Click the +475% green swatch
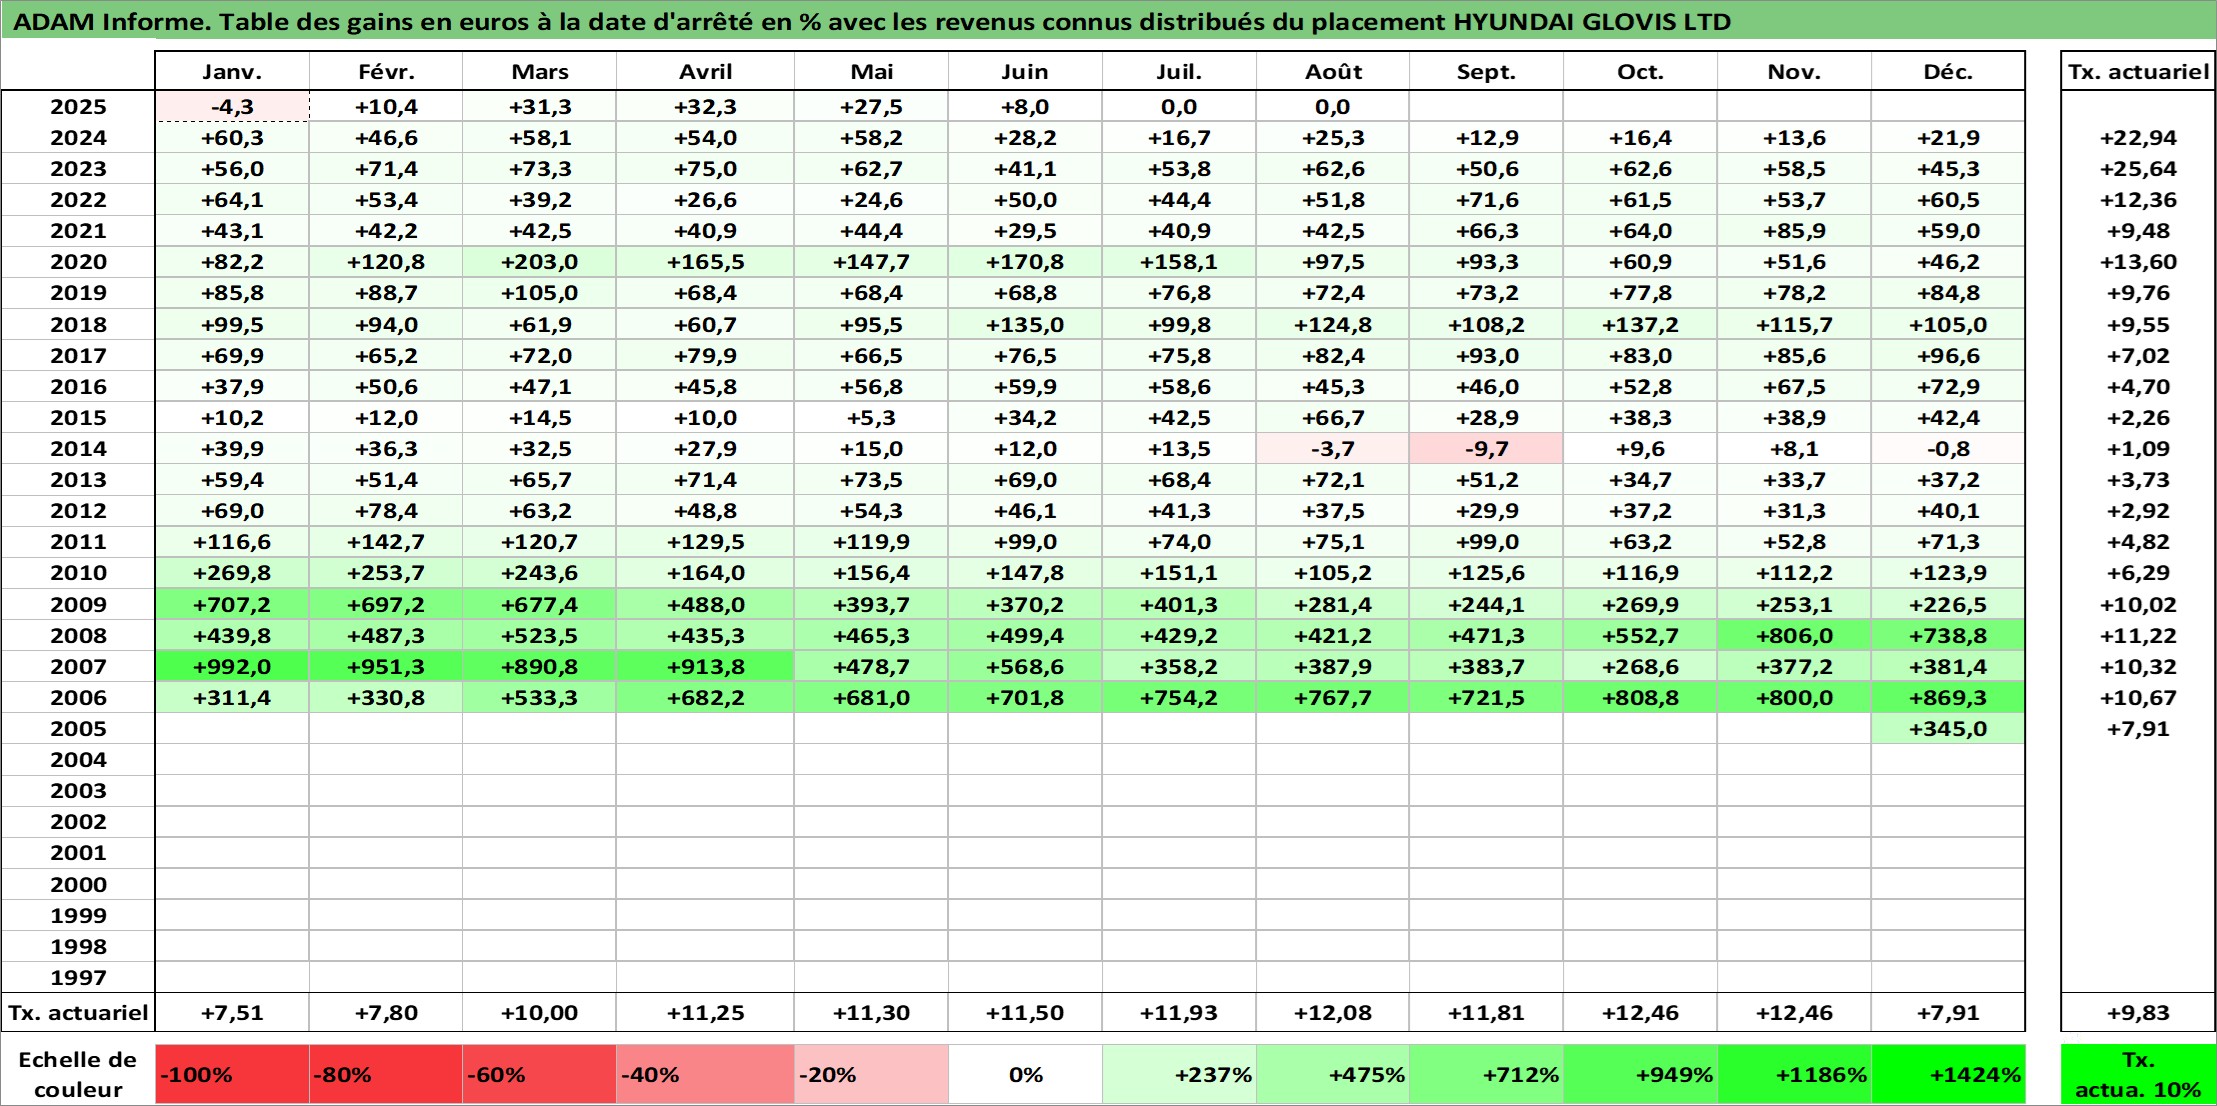 coord(1333,1075)
